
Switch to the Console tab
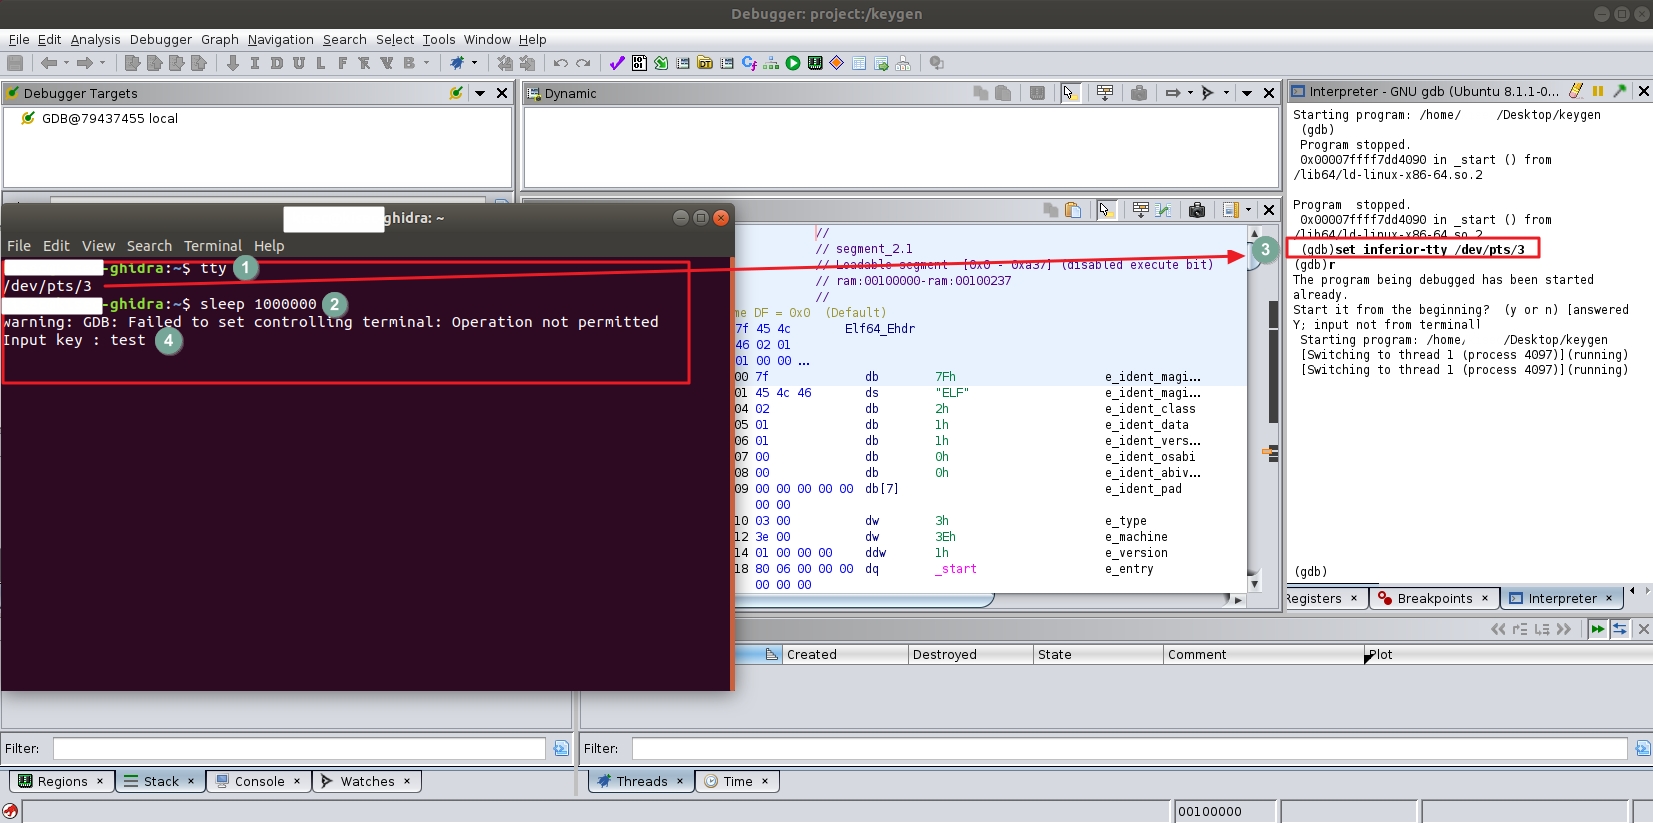tap(259, 781)
